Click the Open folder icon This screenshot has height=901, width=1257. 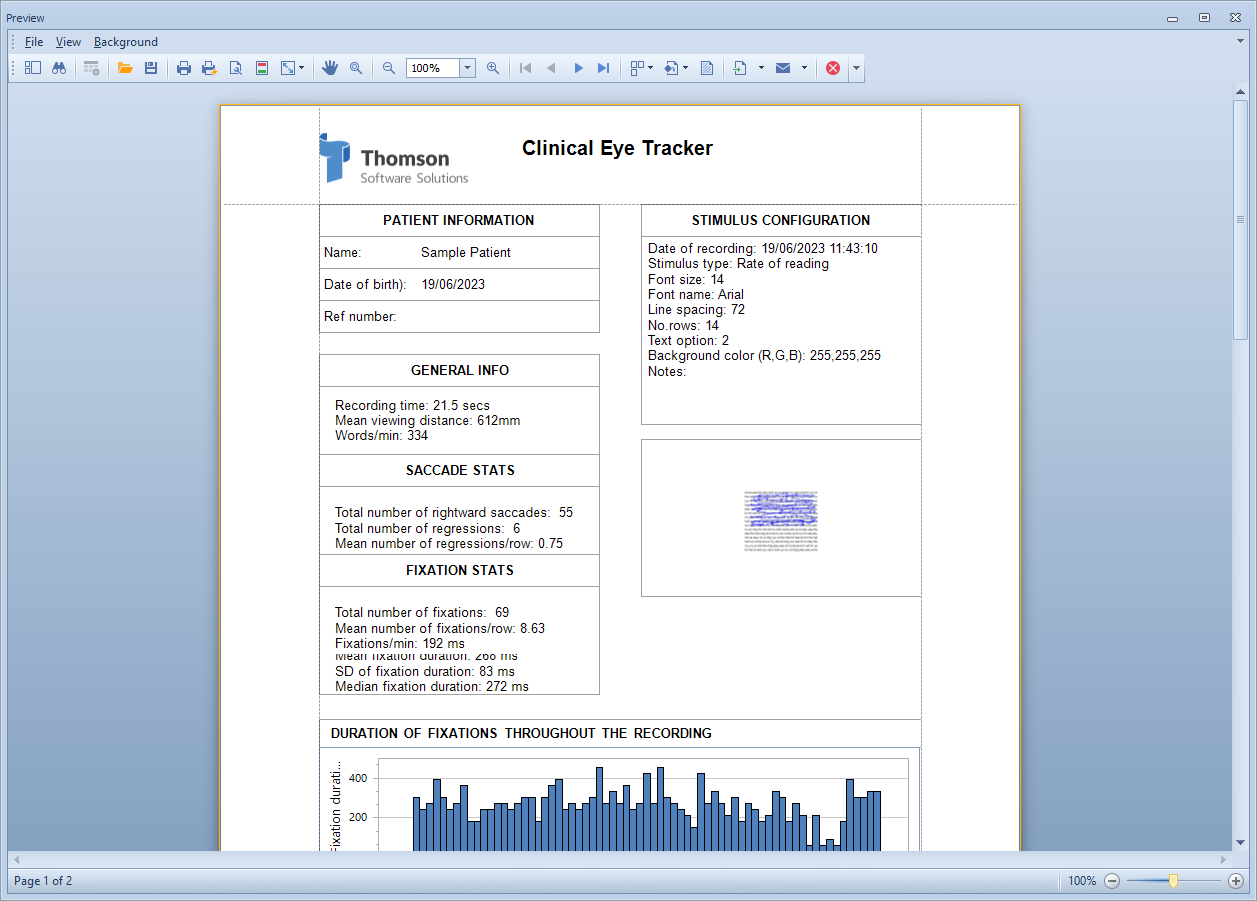tap(125, 68)
